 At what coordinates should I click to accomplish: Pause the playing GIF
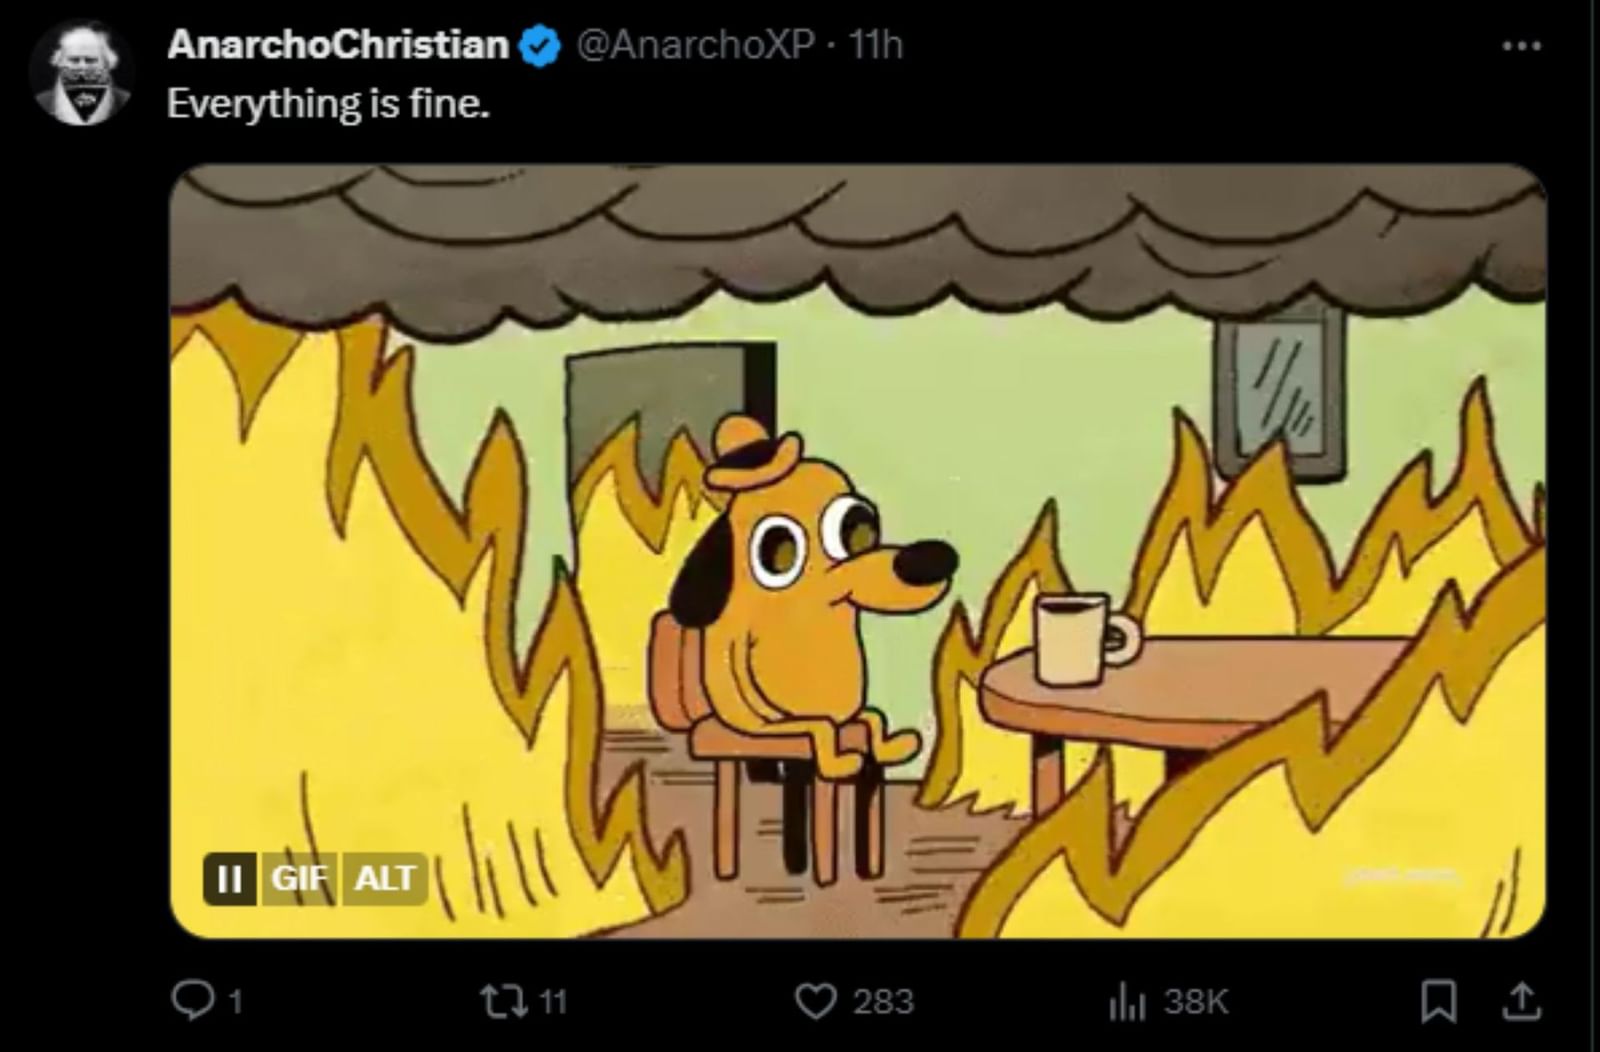(229, 878)
